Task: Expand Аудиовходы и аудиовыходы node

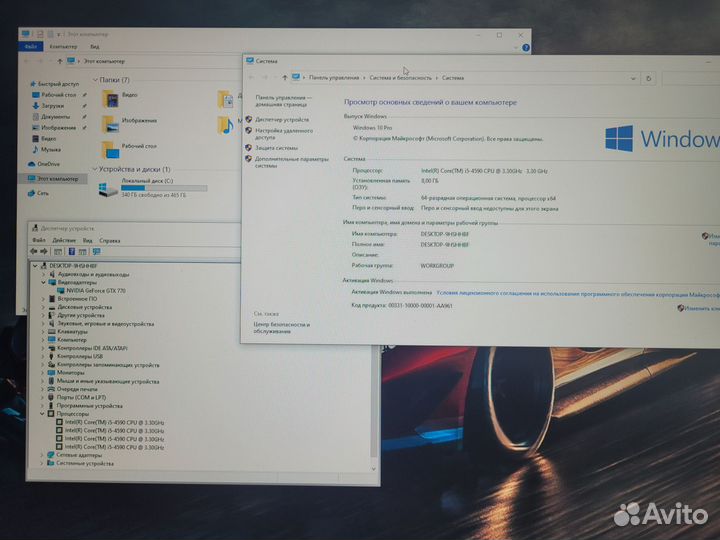Action: point(44,274)
